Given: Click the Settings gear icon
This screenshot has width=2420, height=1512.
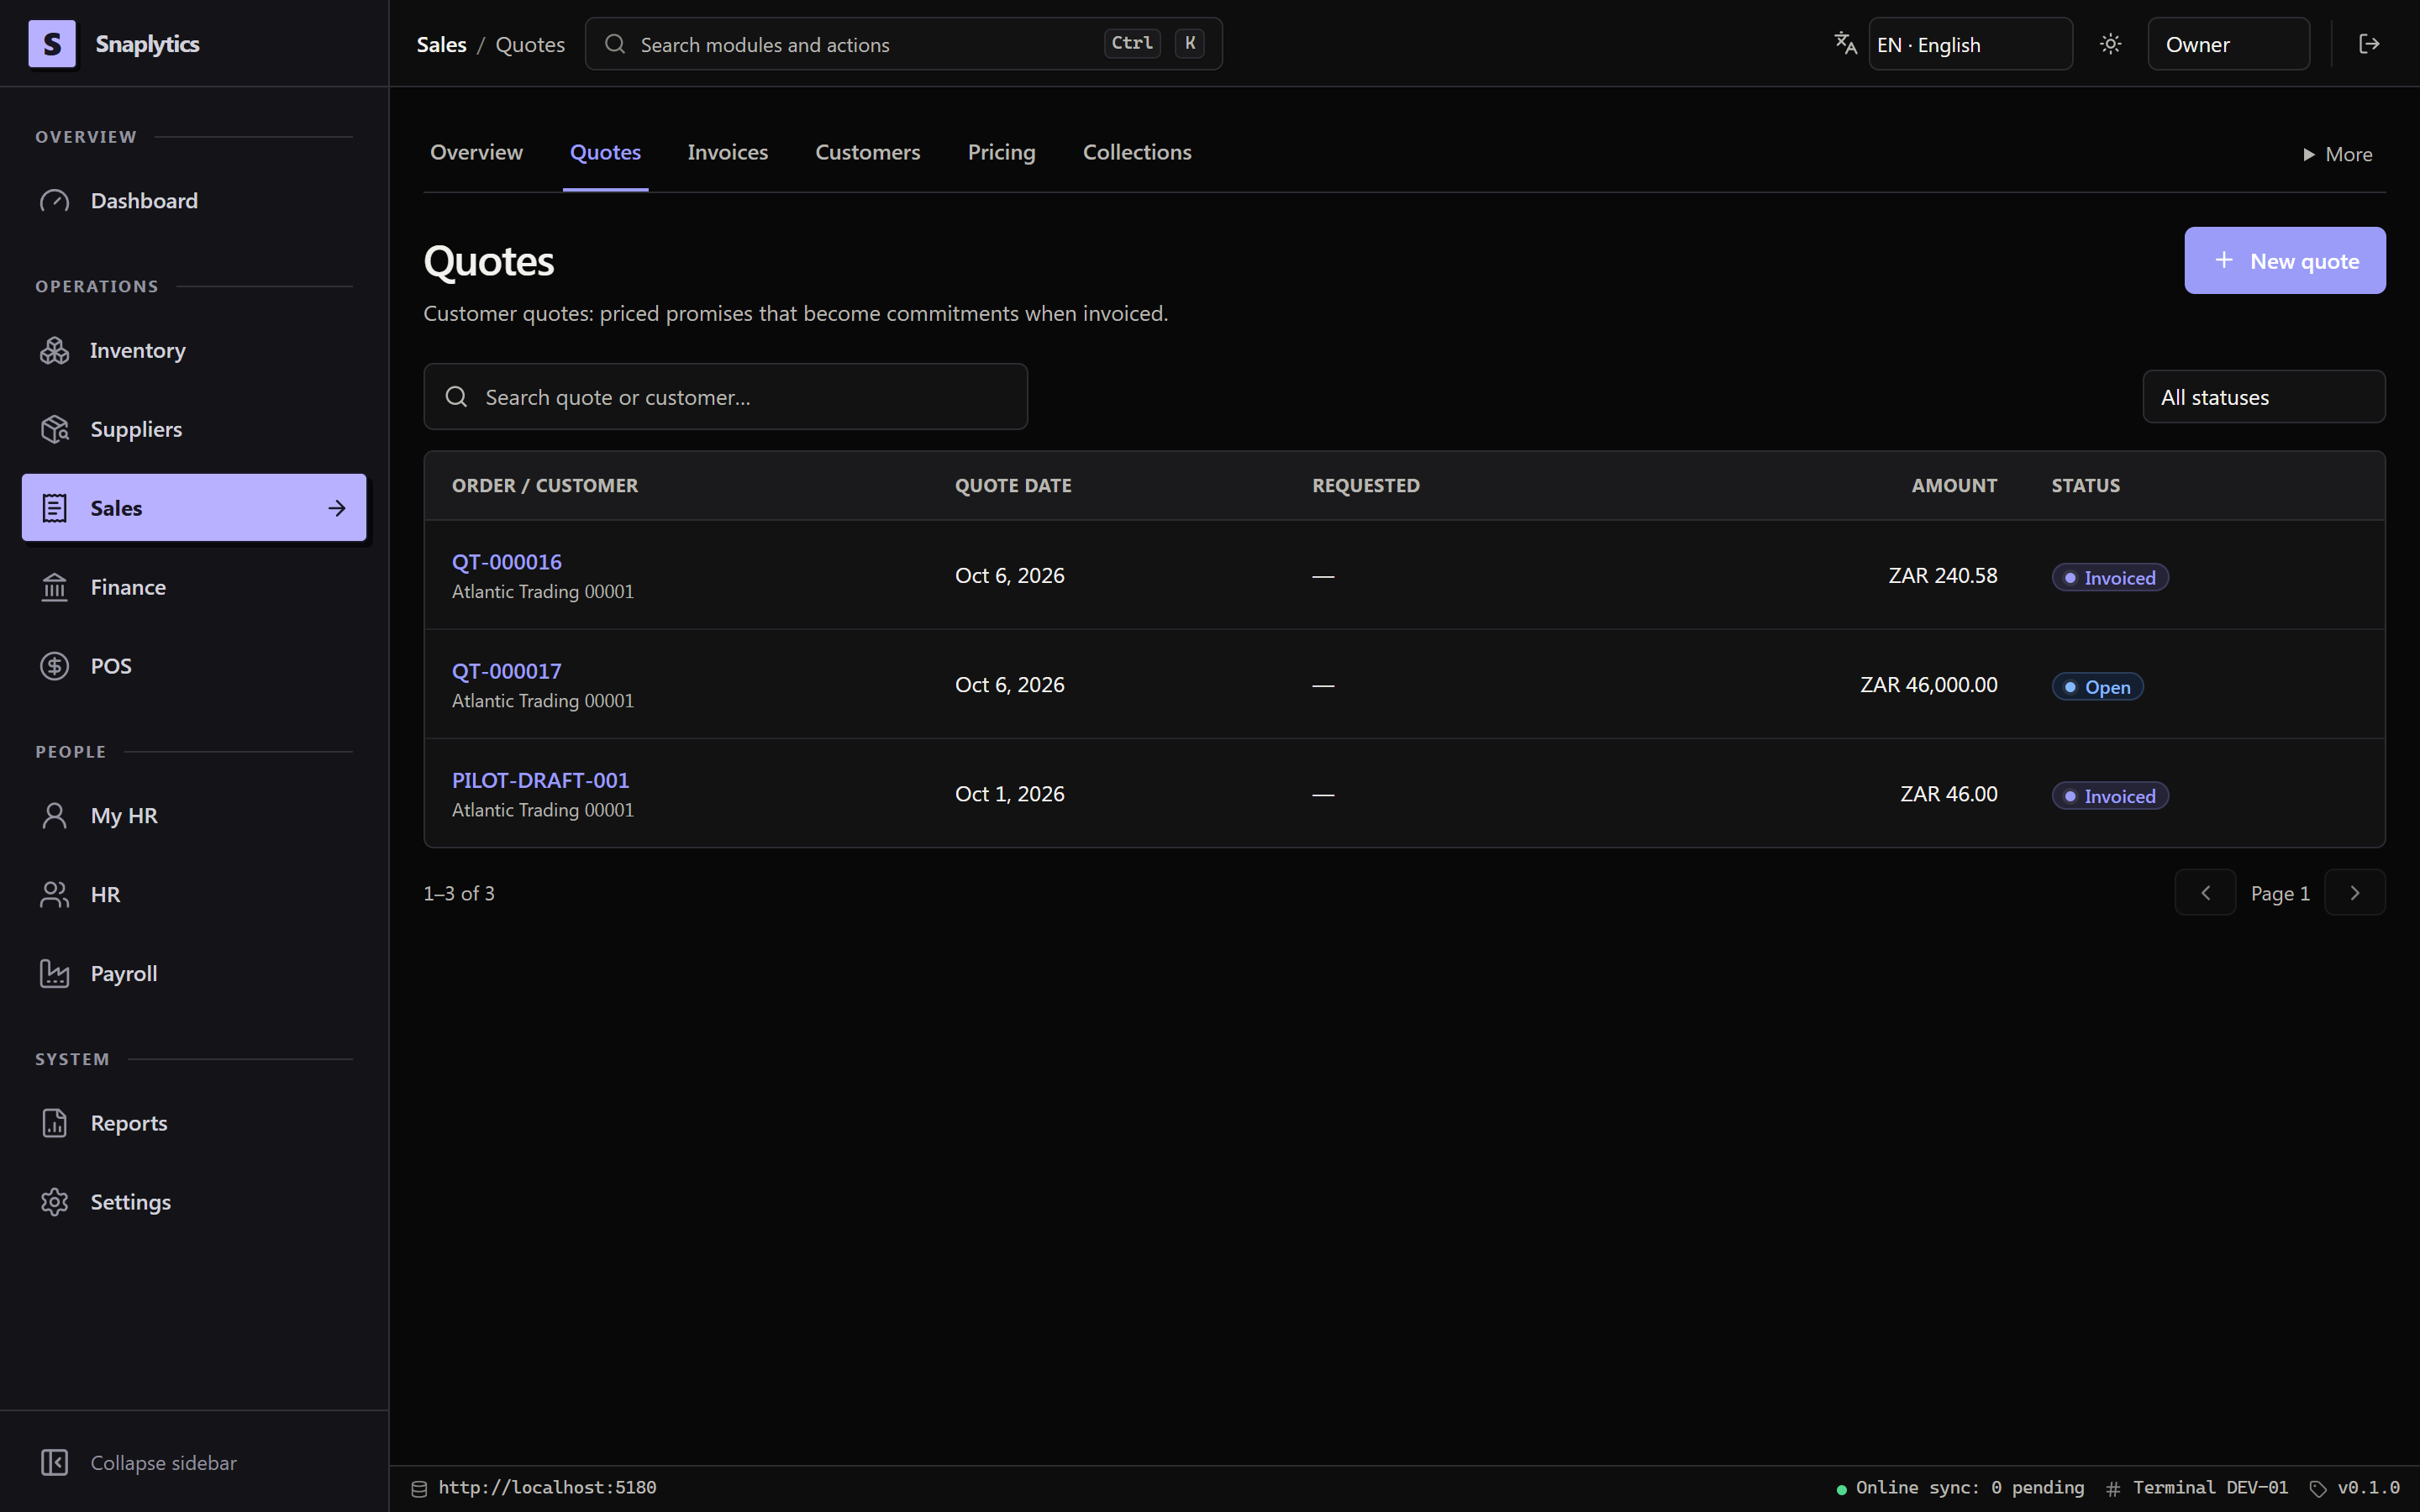Looking at the screenshot, I should (55, 1202).
